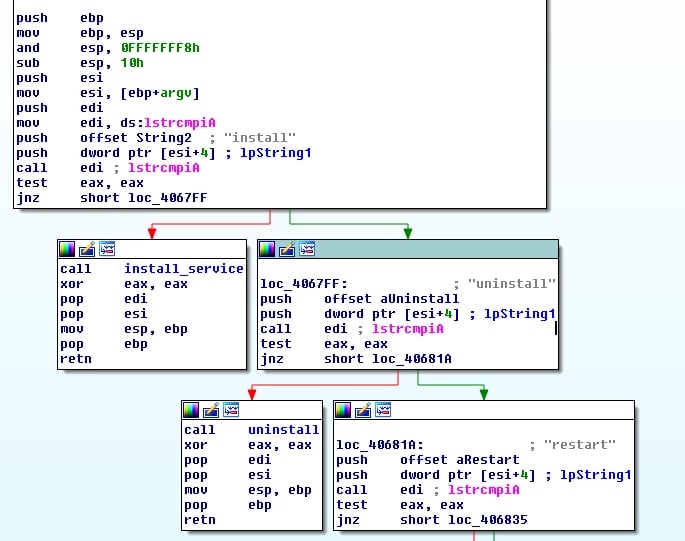
Task: Click the pencil icon on loc_40681A block
Action: (x=362, y=410)
